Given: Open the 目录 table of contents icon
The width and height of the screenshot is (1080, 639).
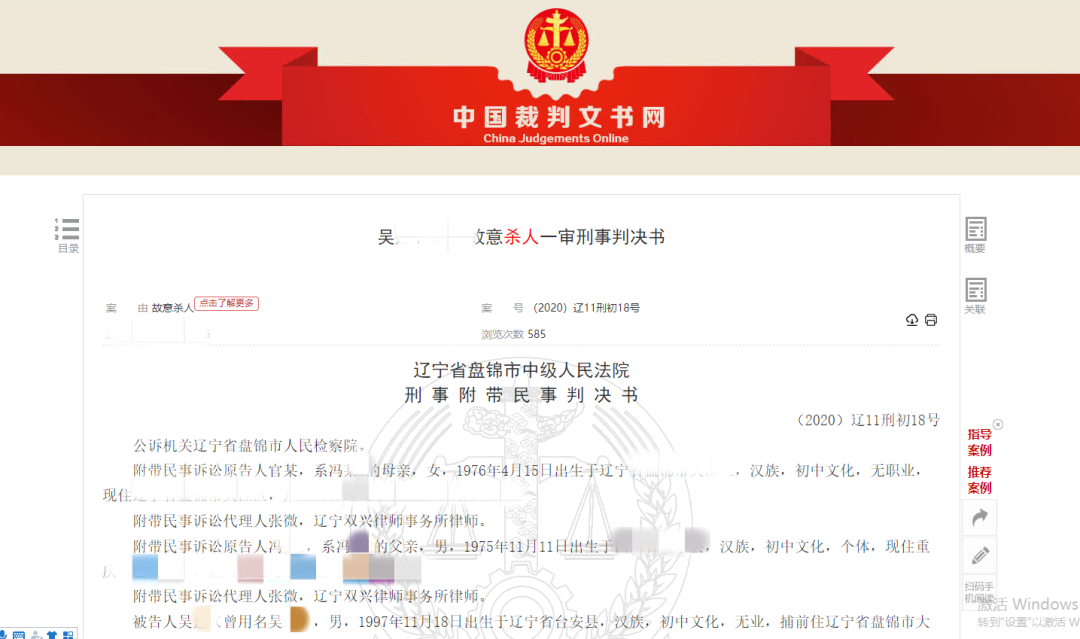Looking at the screenshot, I should (x=68, y=233).
